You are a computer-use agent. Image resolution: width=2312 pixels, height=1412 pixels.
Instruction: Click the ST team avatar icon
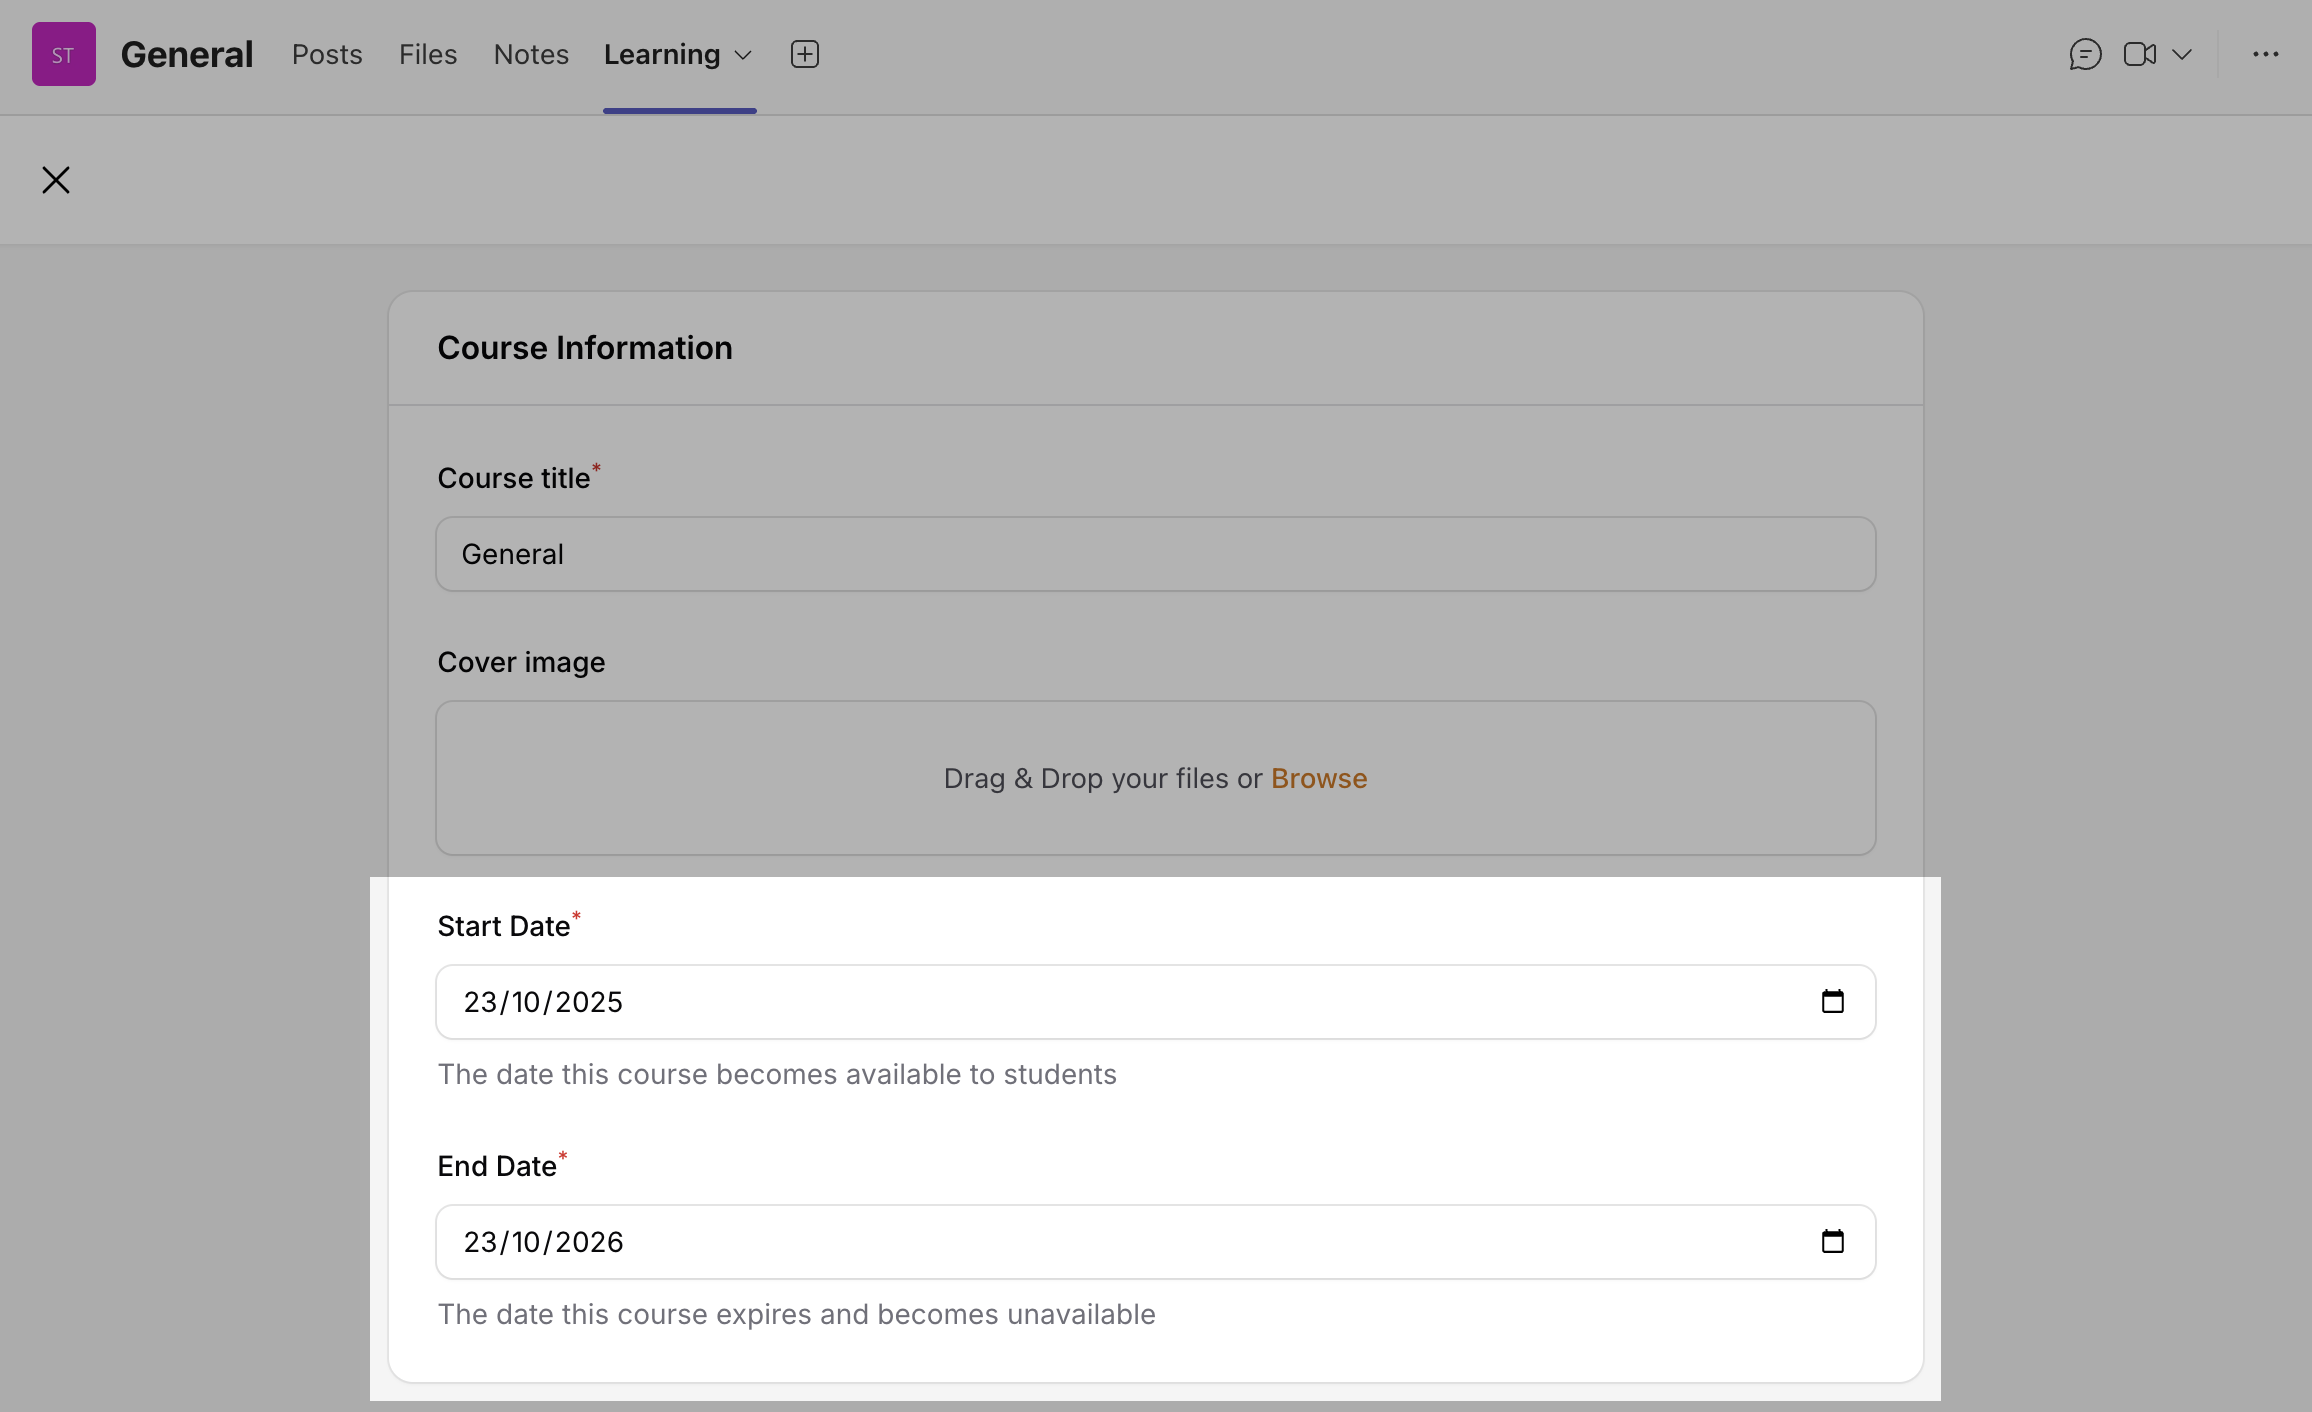(63, 54)
